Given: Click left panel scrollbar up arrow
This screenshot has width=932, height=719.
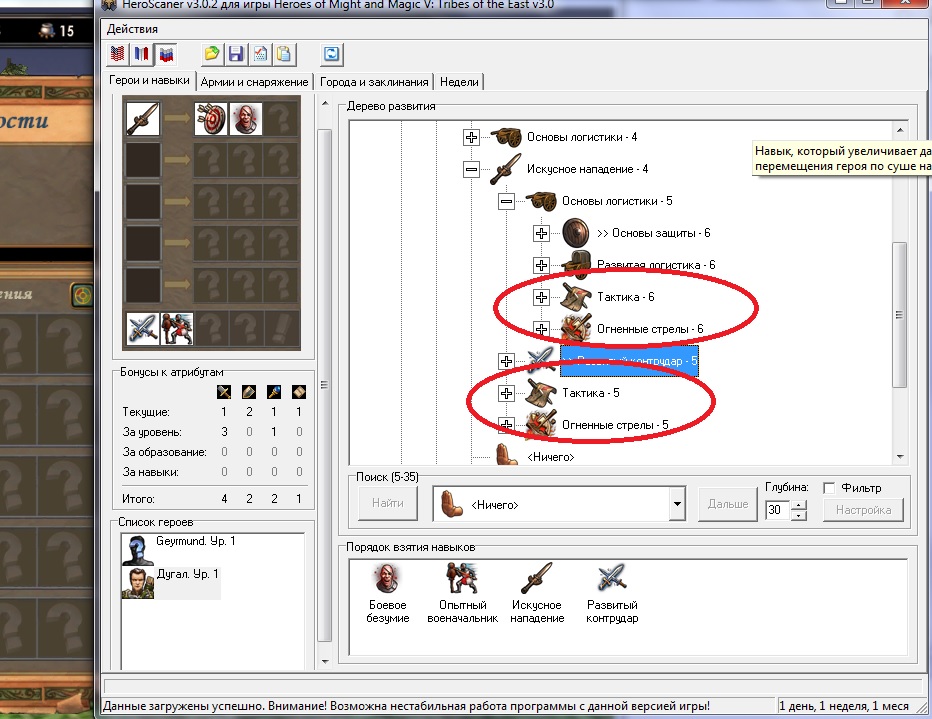Looking at the screenshot, I should 325,103.
